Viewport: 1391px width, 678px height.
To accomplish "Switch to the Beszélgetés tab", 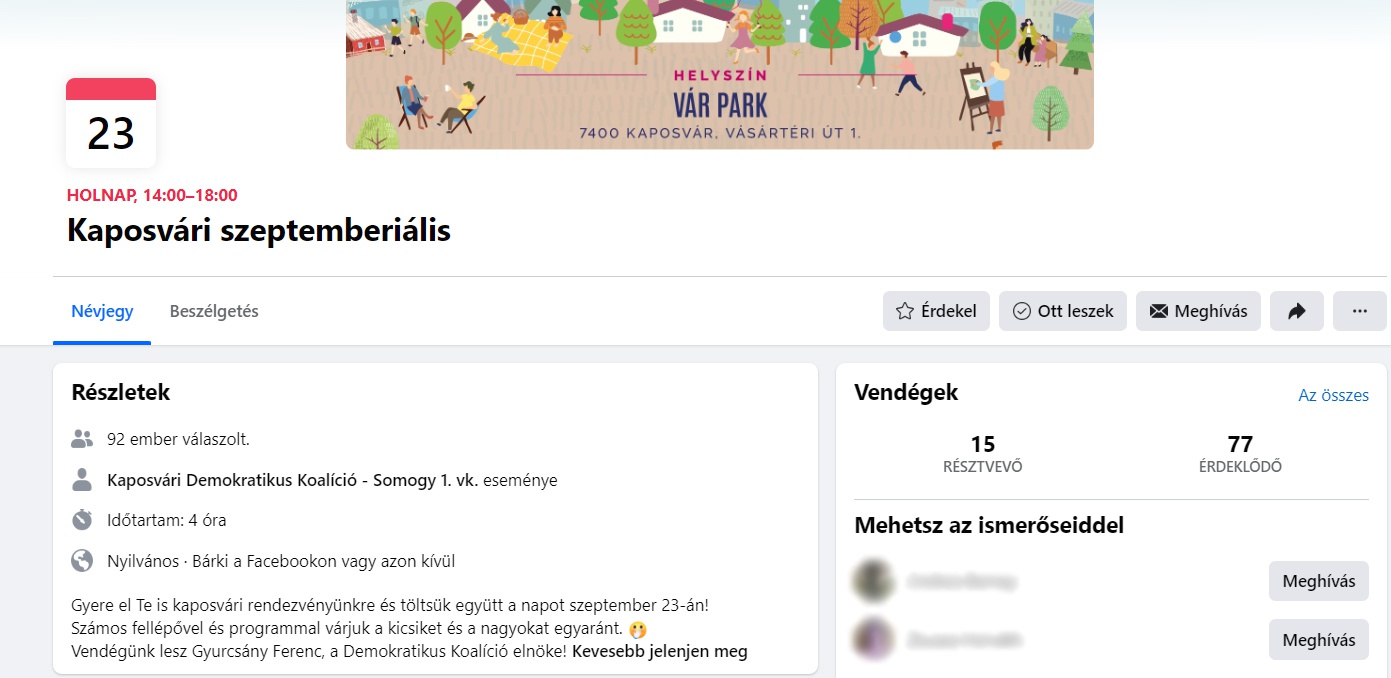I will point(214,311).
